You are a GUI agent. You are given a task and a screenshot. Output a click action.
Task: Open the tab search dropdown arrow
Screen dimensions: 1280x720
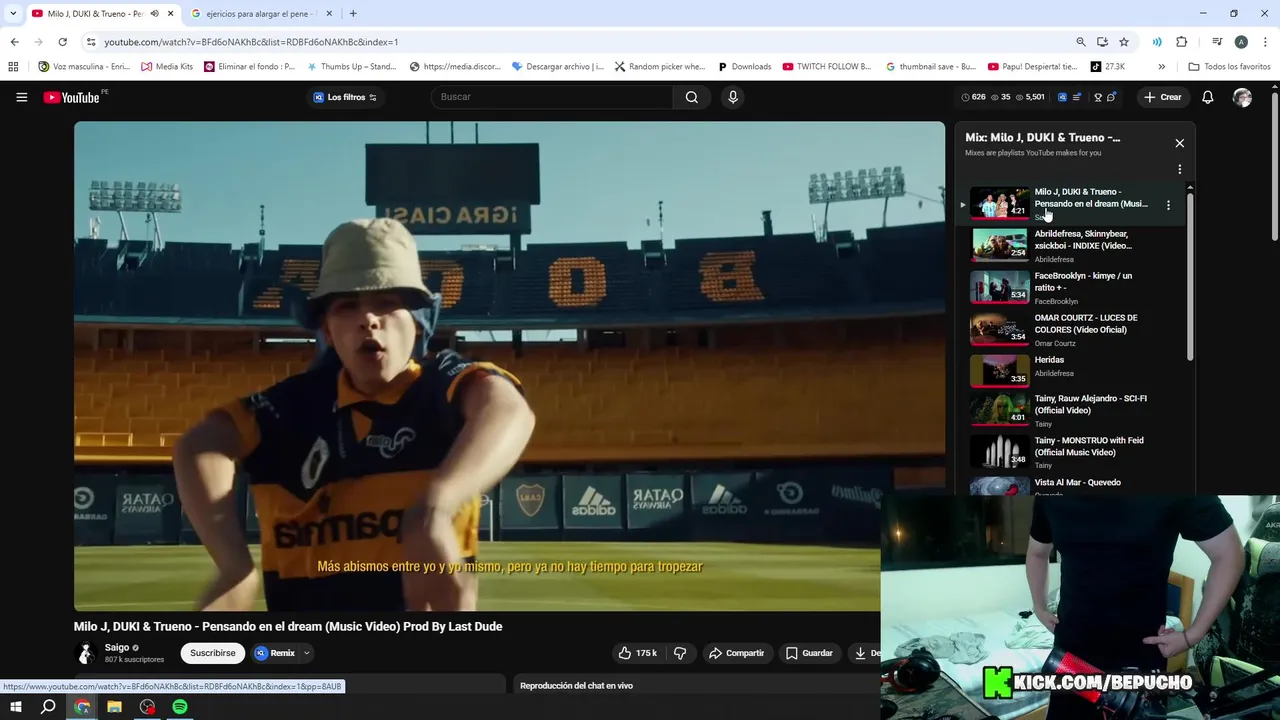pos(13,14)
